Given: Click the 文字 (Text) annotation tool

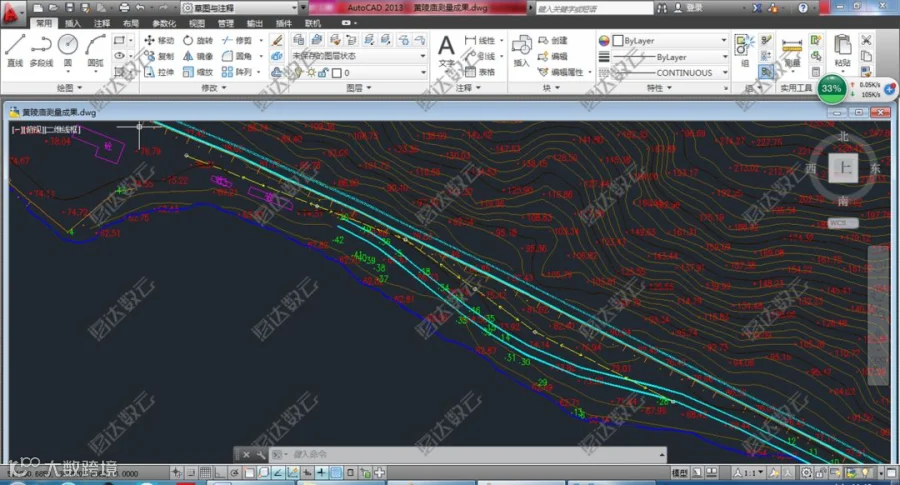Looking at the screenshot, I should [x=446, y=51].
